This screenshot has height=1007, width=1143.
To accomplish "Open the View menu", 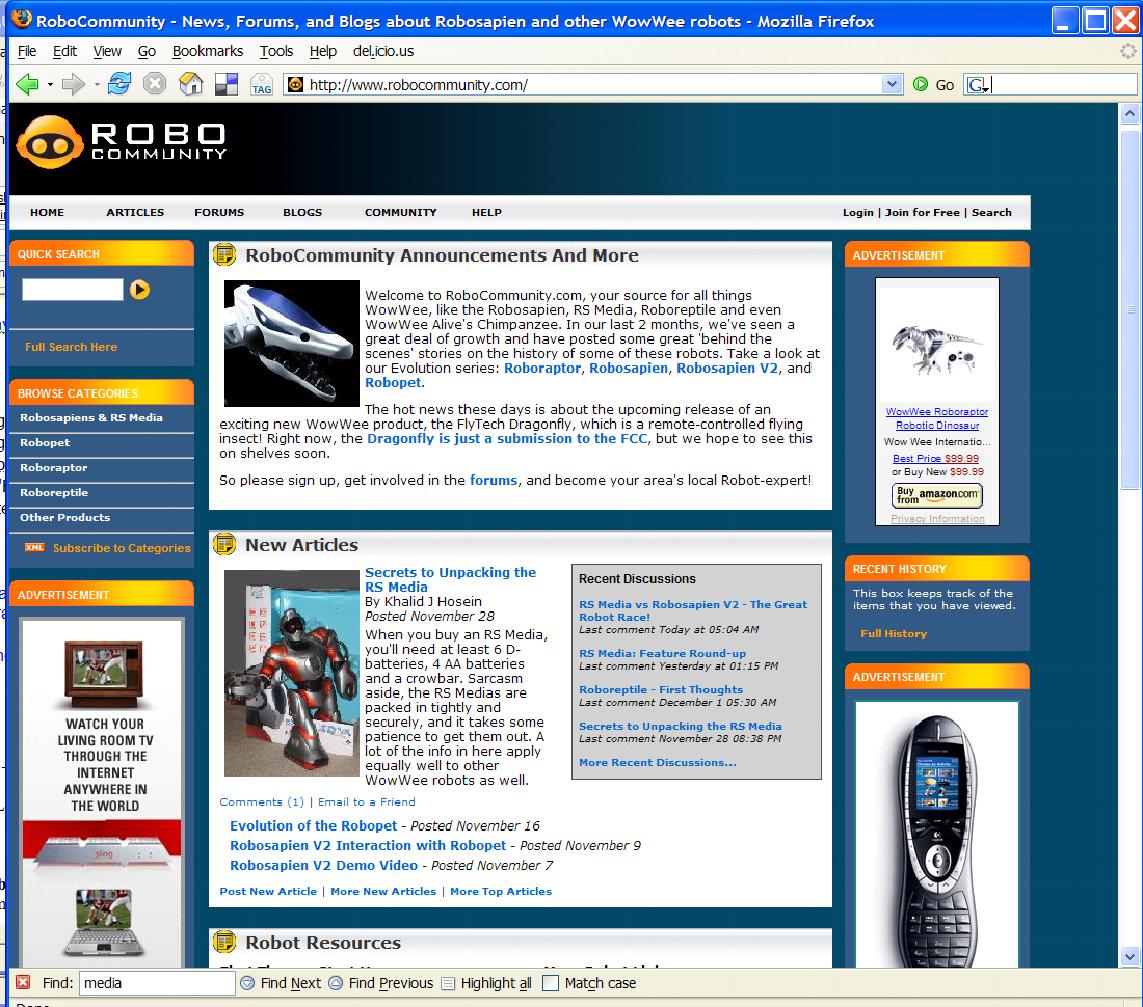I will click(x=107, y=51).
